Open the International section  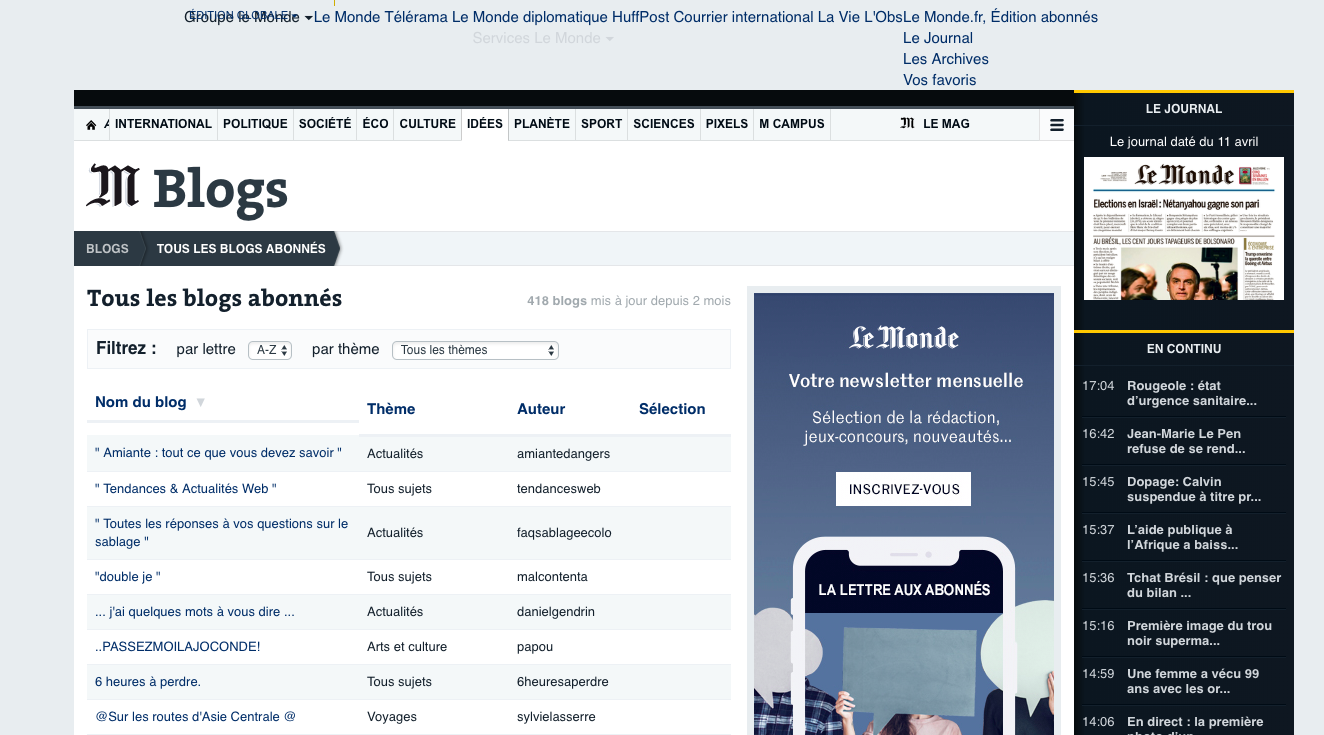click(x=163, y=124)
